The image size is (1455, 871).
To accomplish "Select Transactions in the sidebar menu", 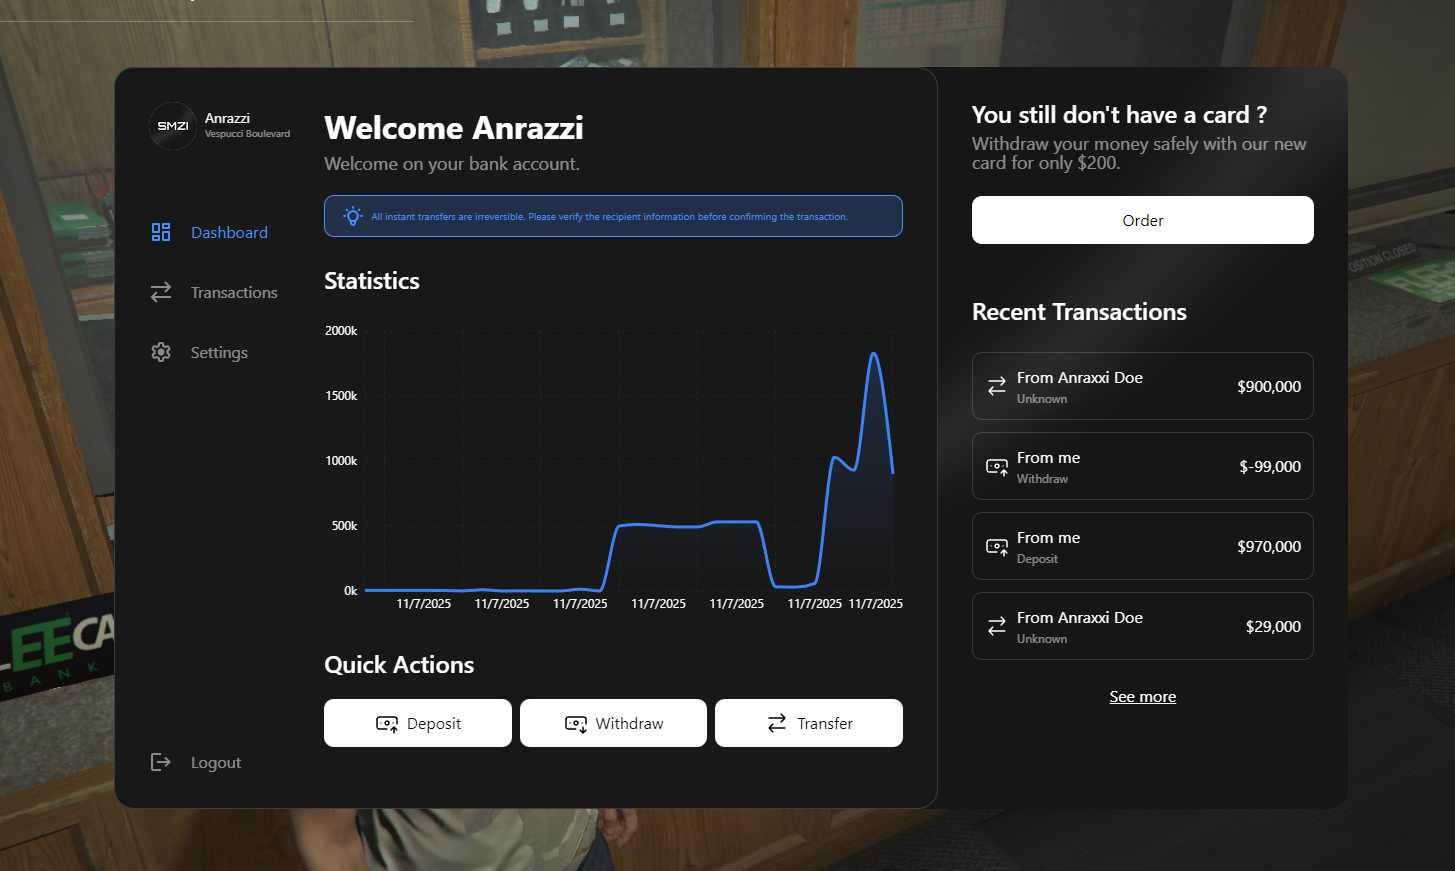I will (234, 292).
